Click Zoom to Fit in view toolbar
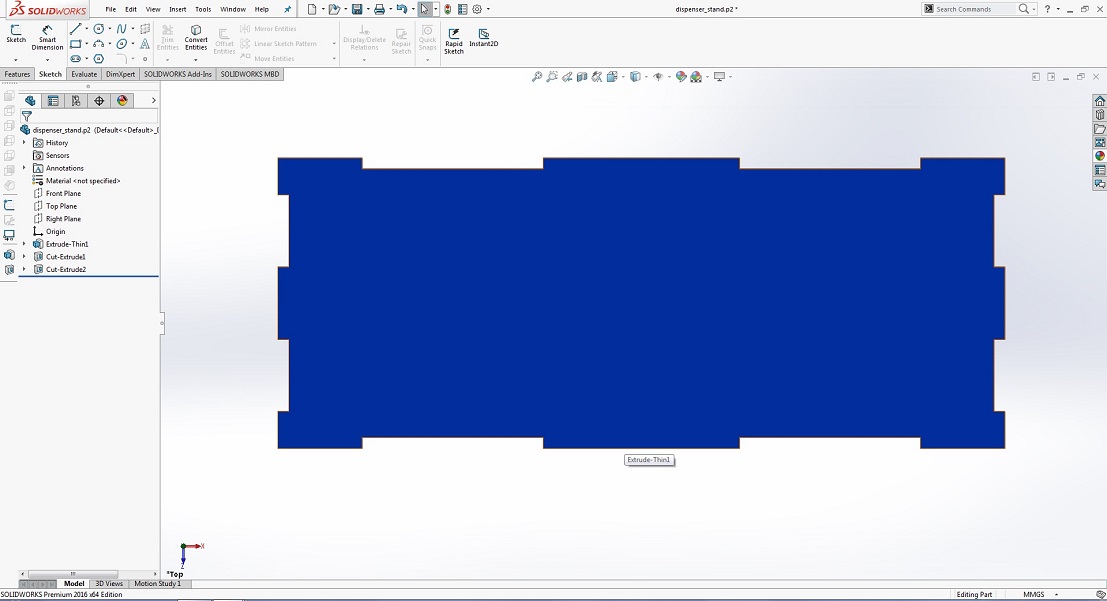1107x601 pixels. tap(537, 76)
